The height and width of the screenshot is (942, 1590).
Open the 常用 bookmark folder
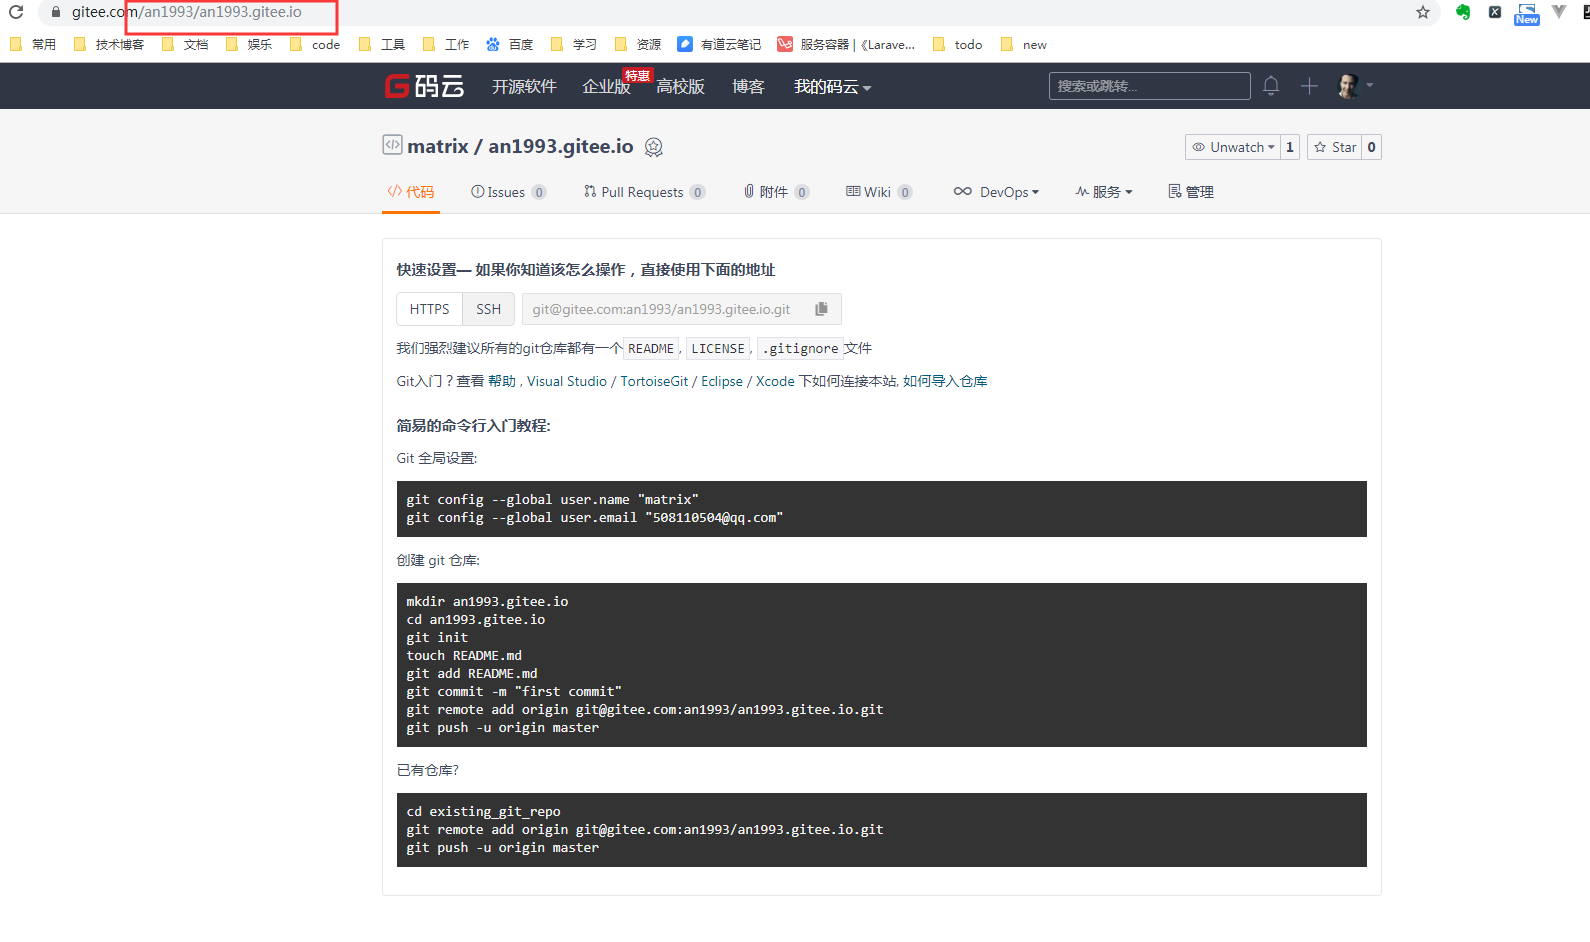32,44
